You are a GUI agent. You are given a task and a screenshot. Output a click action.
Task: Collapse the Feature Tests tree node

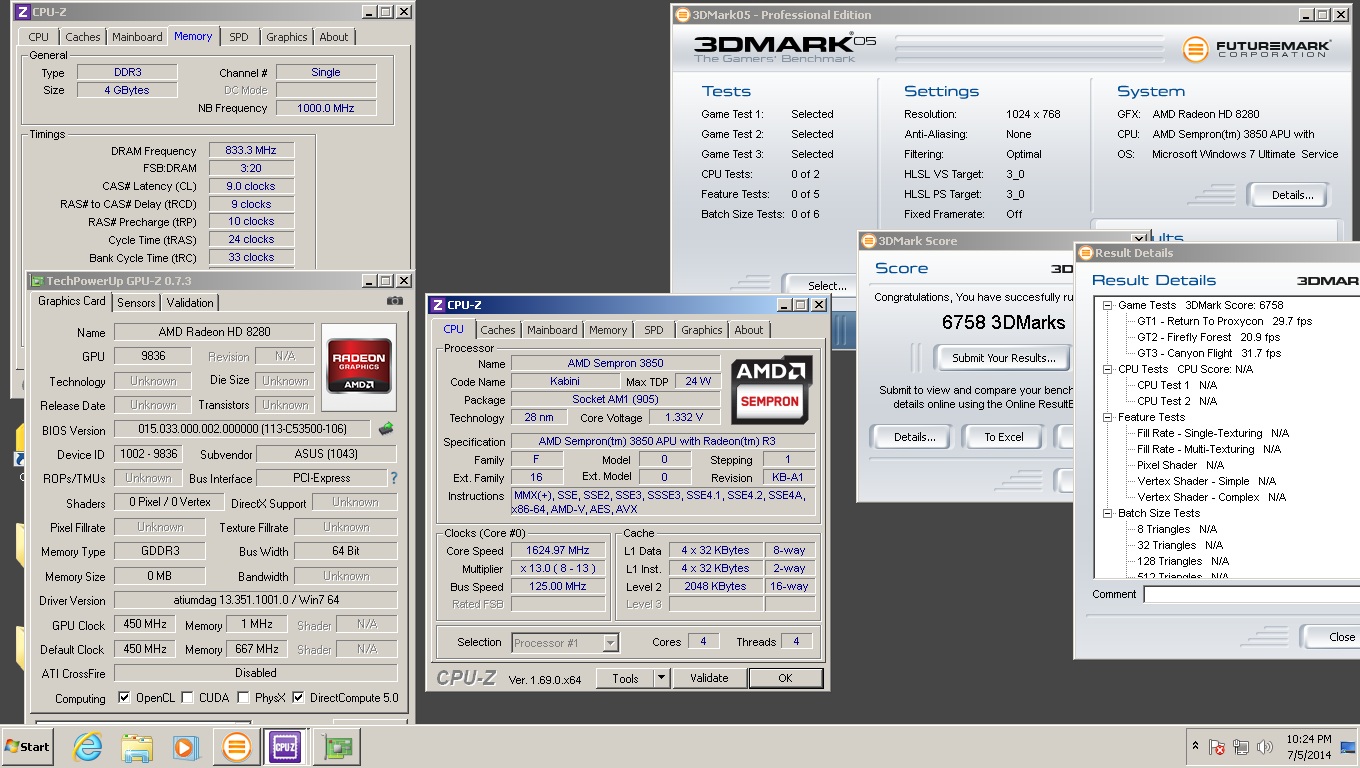click(x=1108, y=417)
